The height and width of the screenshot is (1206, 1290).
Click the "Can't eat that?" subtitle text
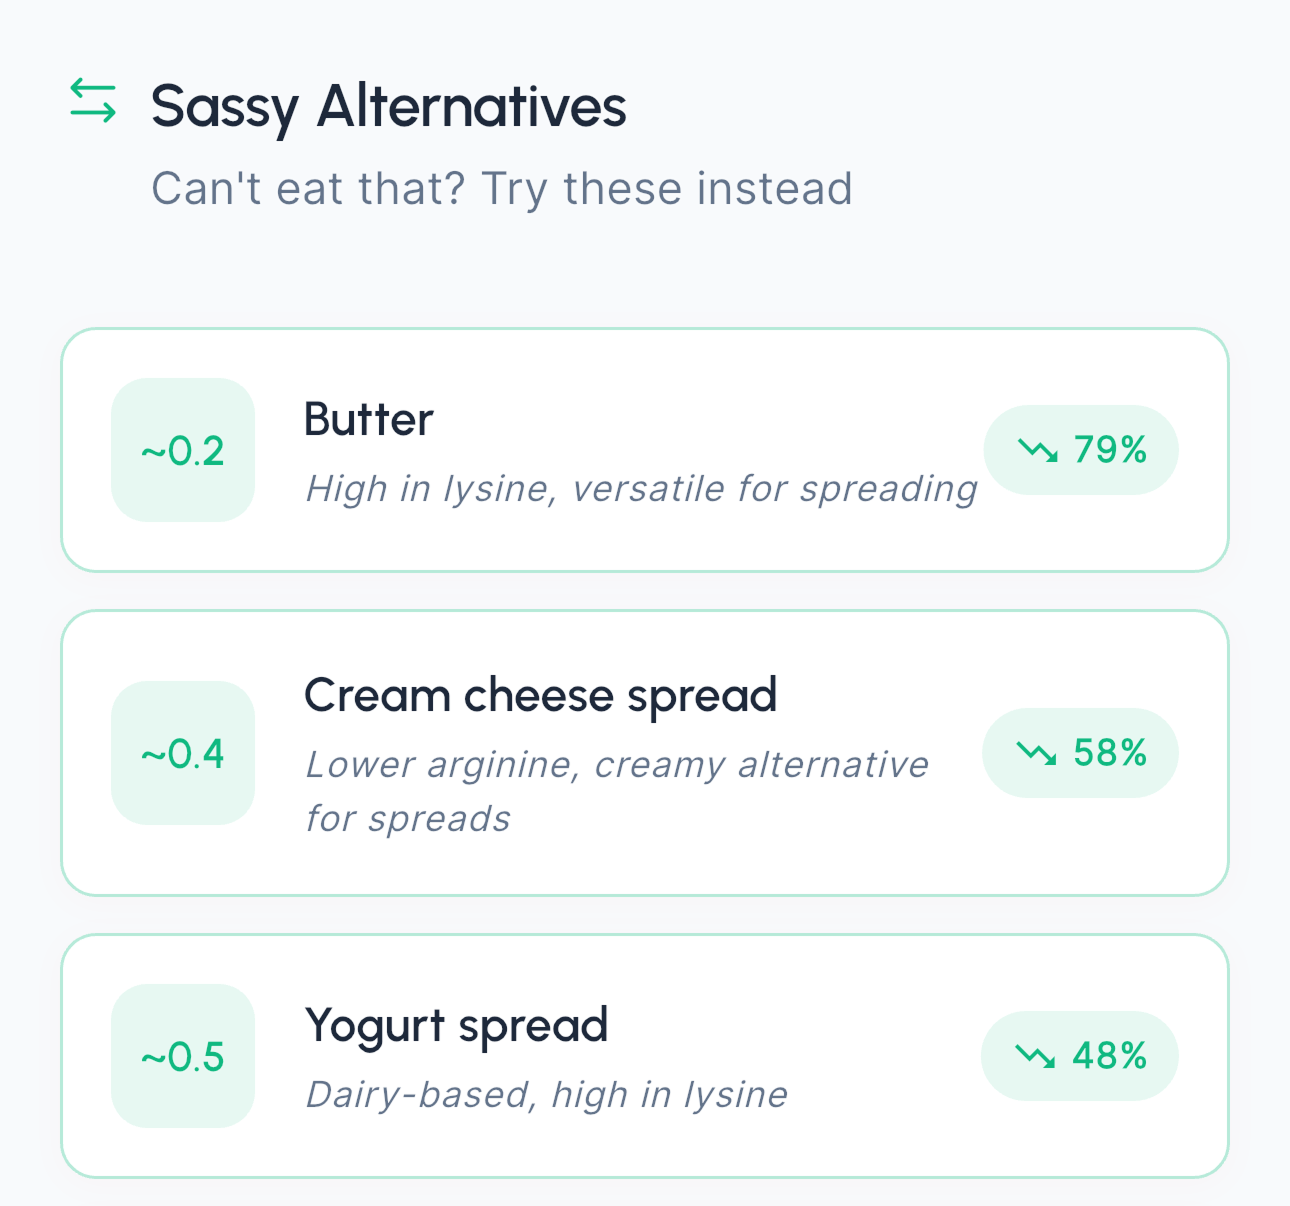pos(501,189)
